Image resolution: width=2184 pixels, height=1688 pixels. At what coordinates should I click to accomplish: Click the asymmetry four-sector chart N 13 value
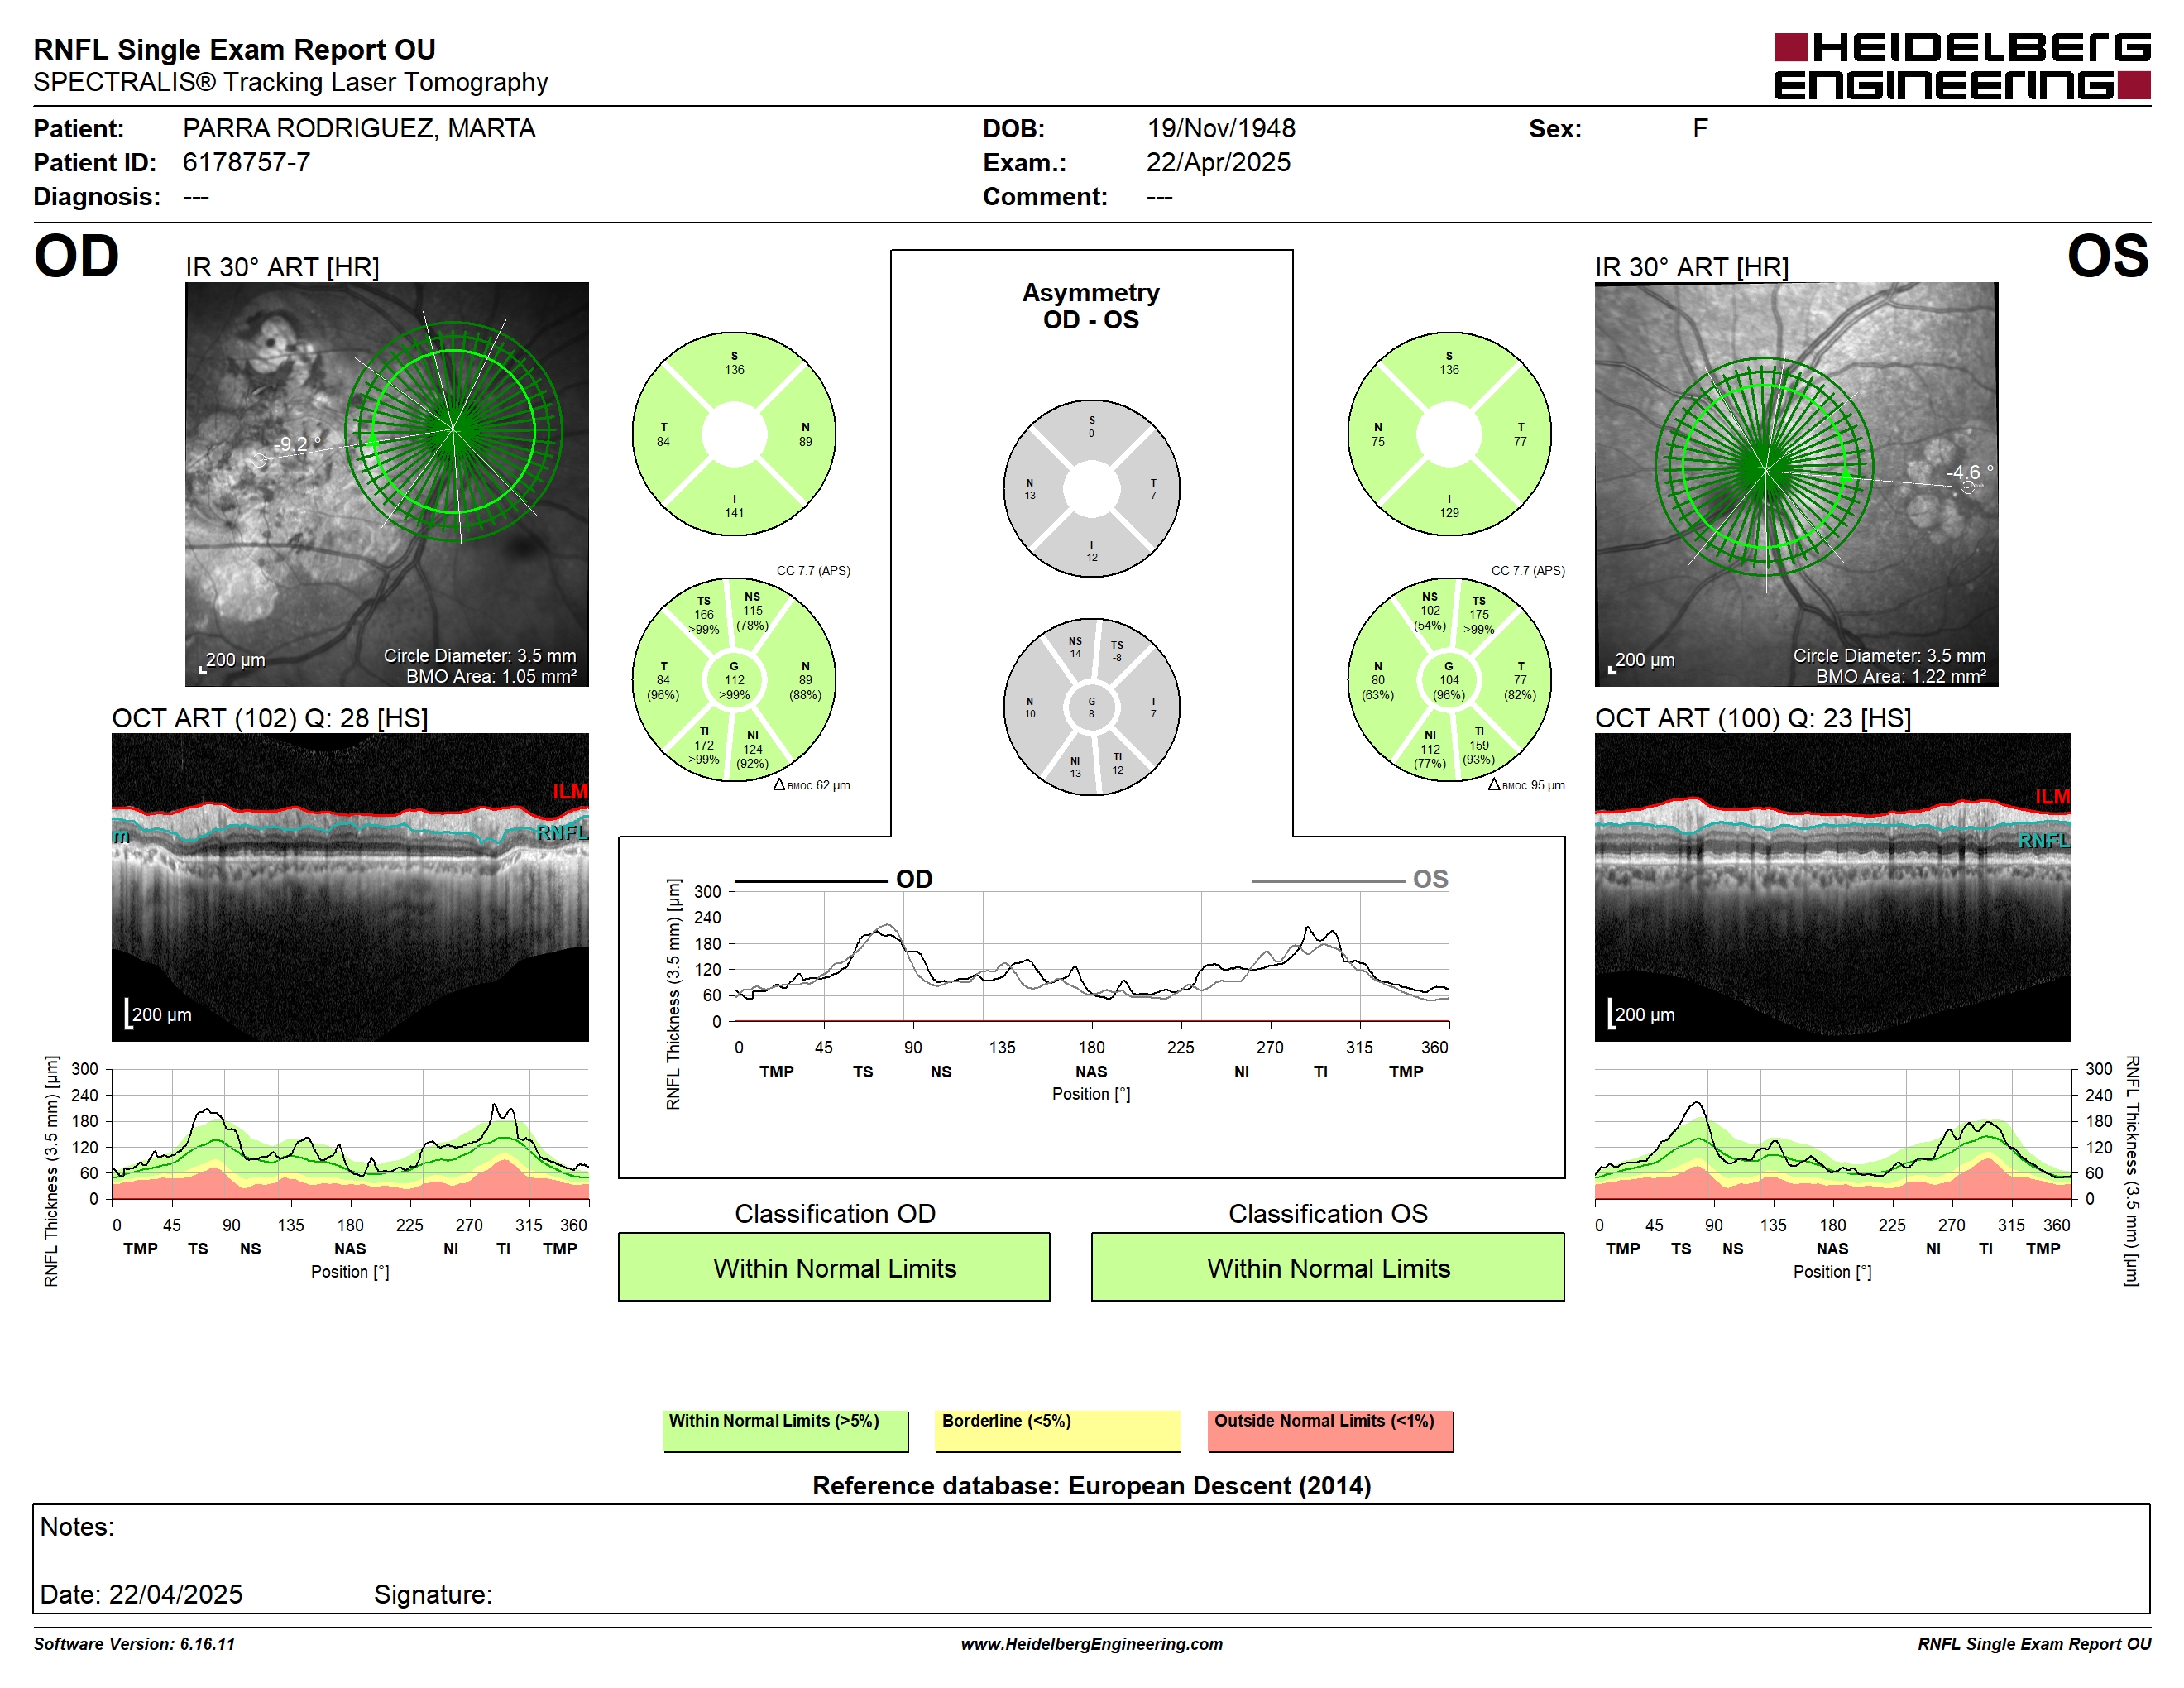pos(1029,489)
